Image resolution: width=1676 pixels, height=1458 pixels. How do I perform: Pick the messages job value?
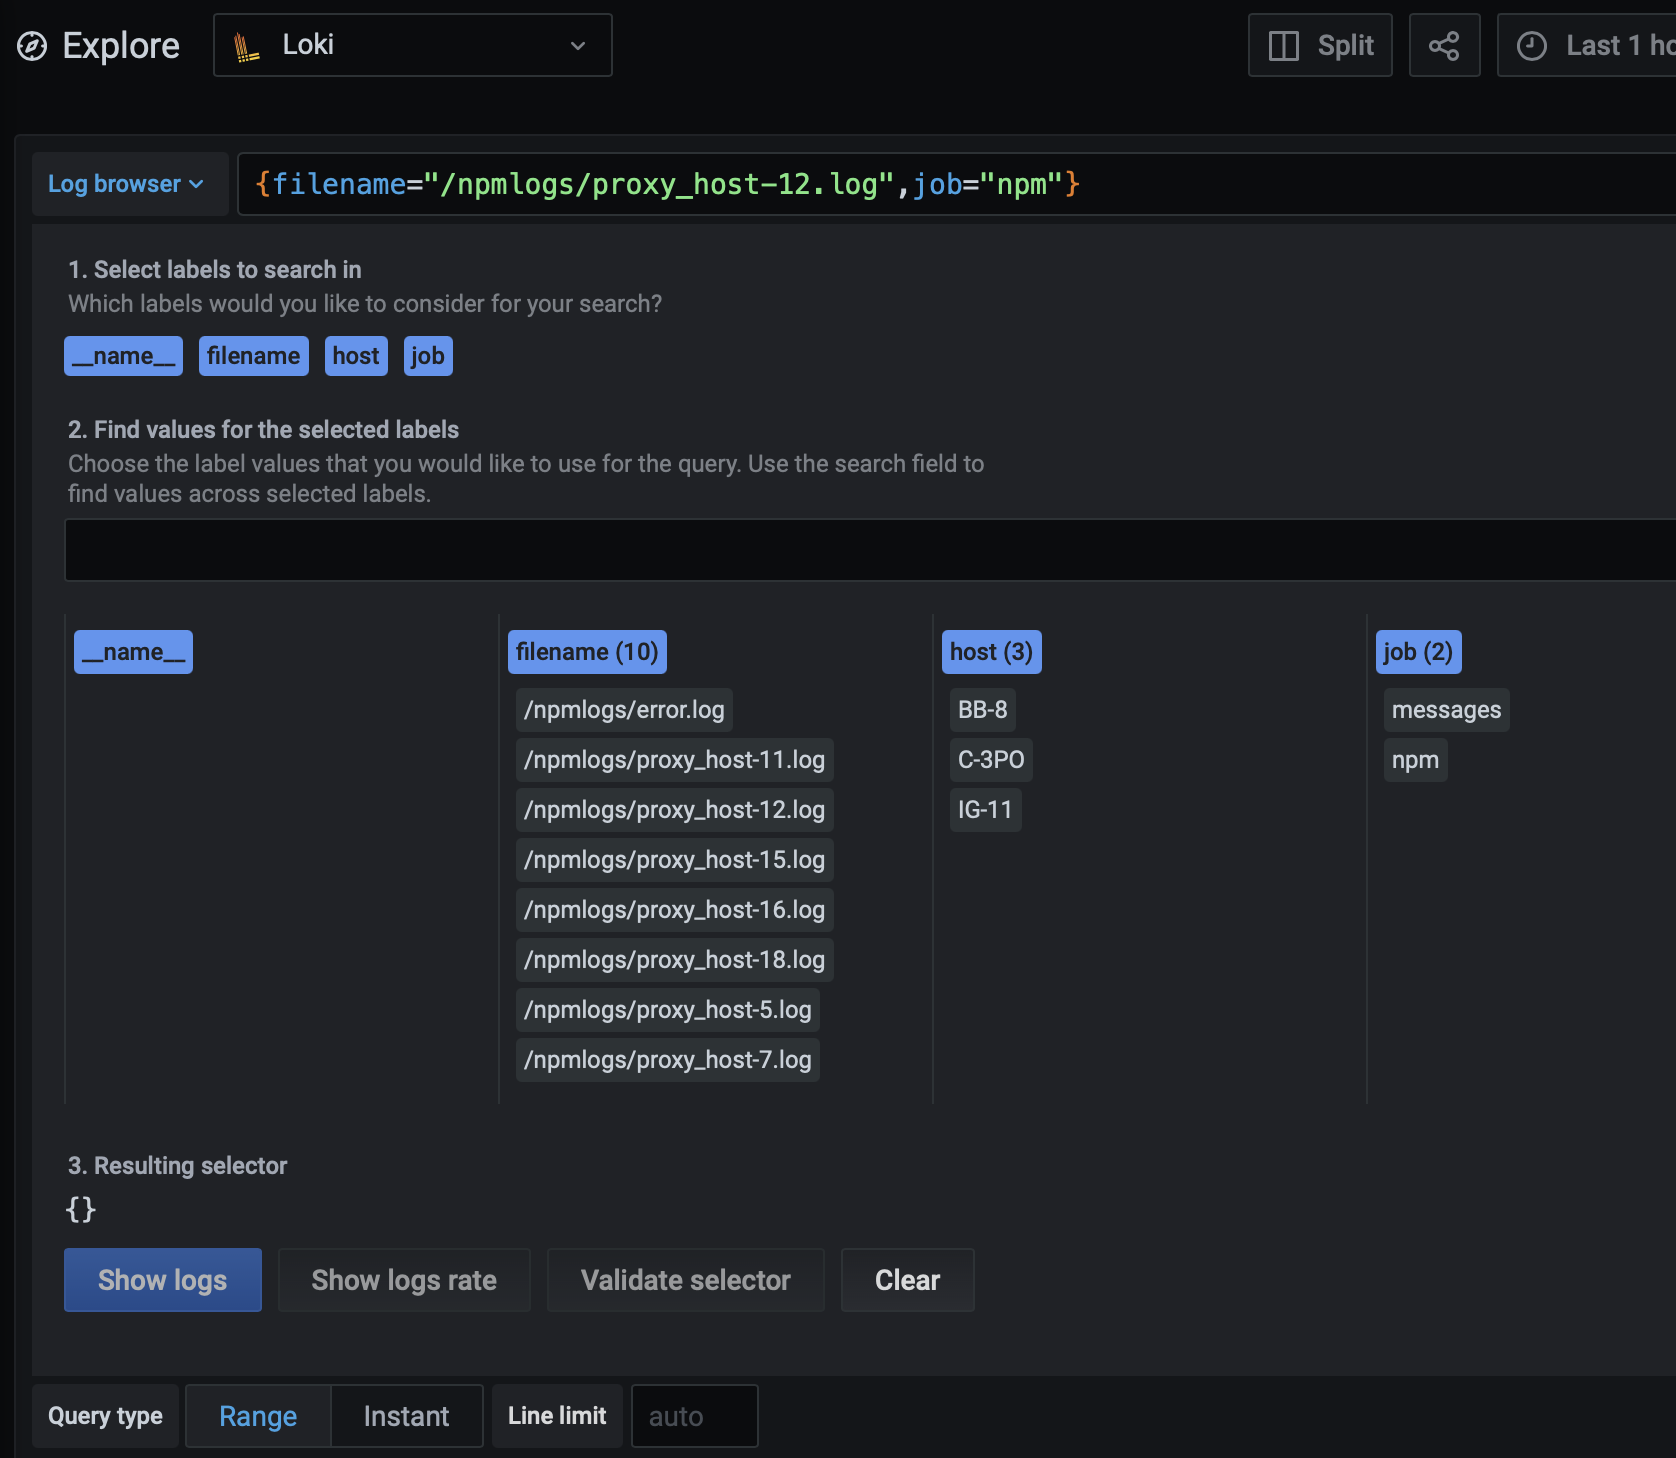click(x=1447, y=710)
